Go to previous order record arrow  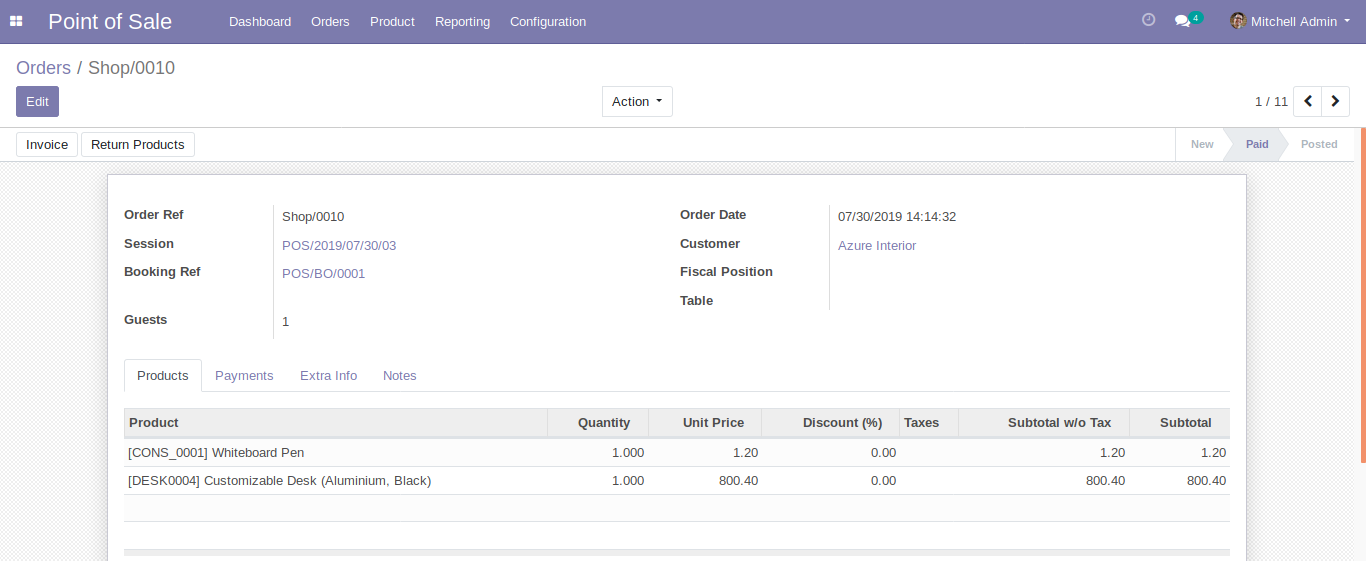[1307, 101]
